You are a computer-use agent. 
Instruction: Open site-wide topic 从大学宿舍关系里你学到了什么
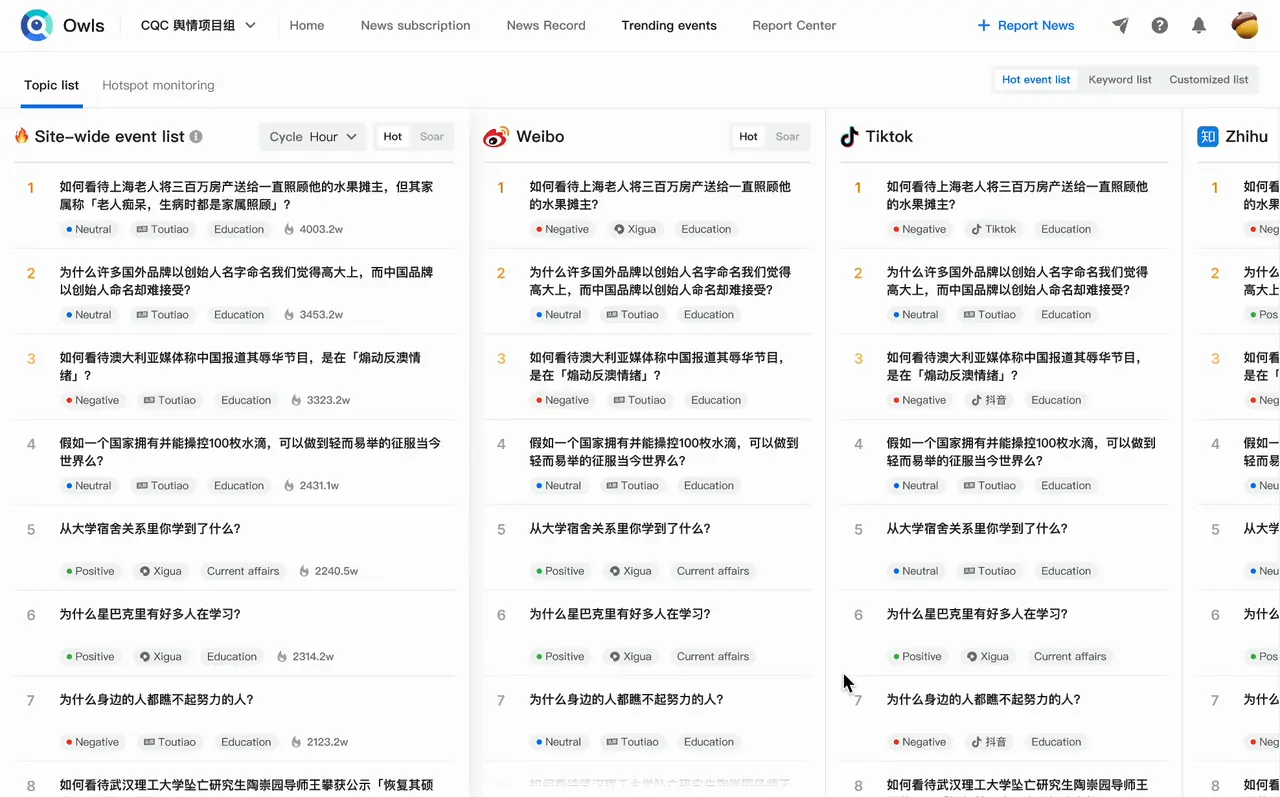point(150,529)
